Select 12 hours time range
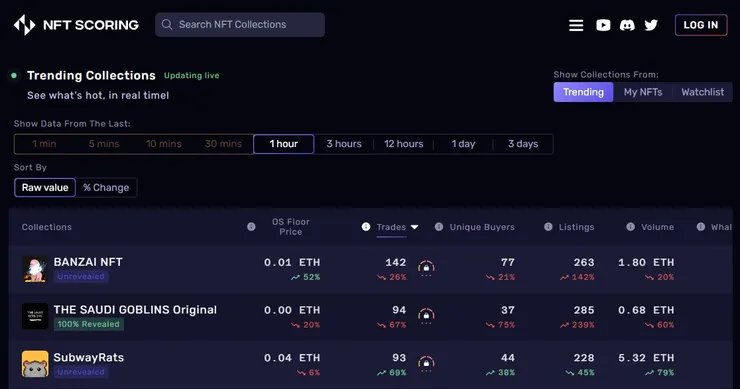Viewport: 740px width, 389px height. point(404,144)
